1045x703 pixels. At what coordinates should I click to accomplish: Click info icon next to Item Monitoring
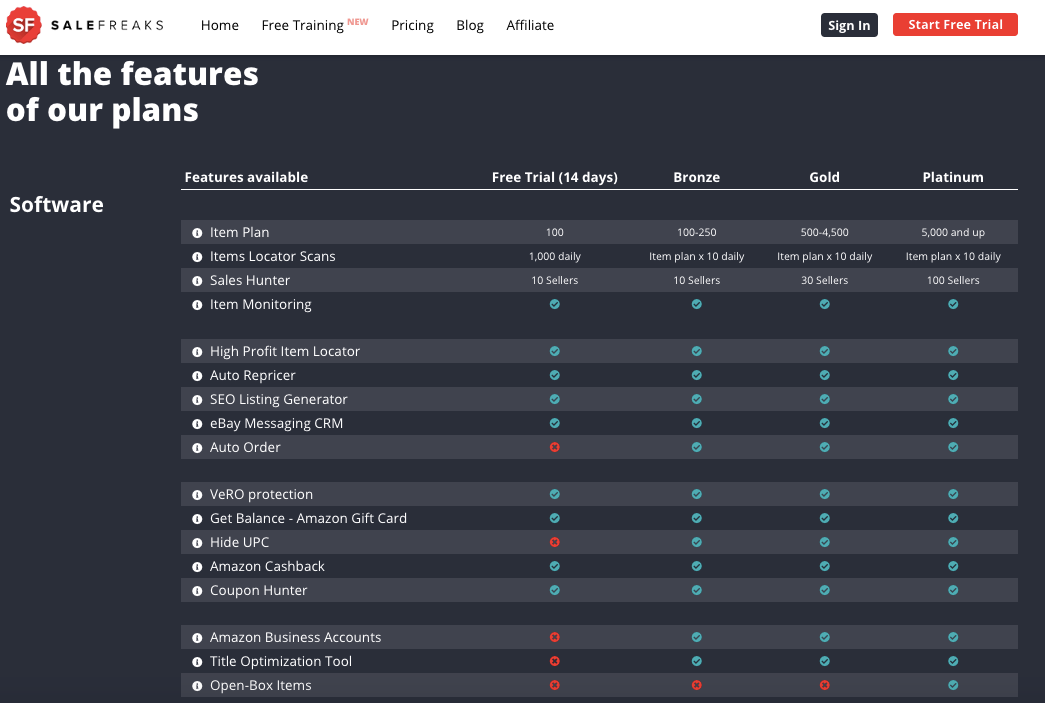(x=197, y=305)
